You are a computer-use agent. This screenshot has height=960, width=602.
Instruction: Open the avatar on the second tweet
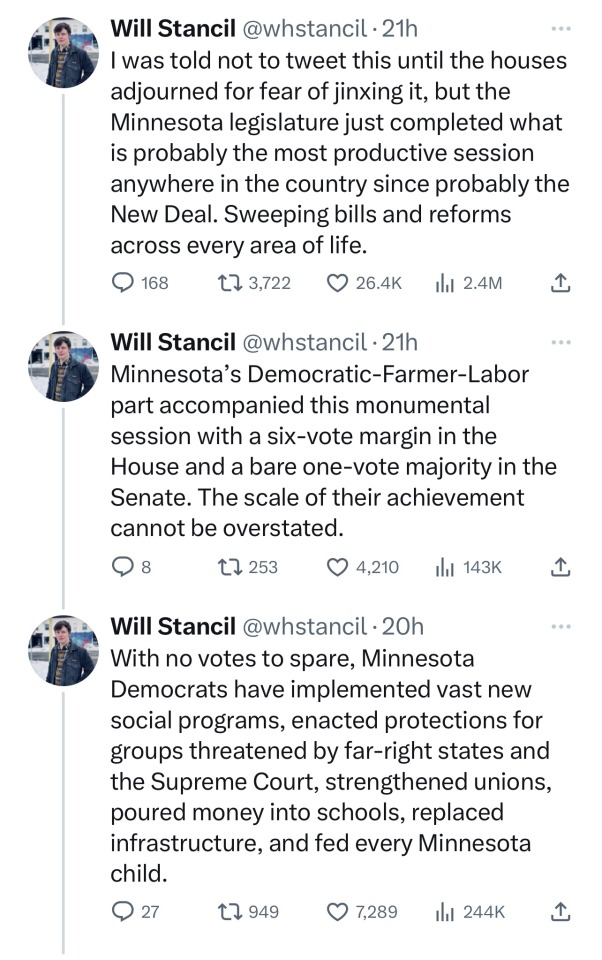[x=63, y=367]
